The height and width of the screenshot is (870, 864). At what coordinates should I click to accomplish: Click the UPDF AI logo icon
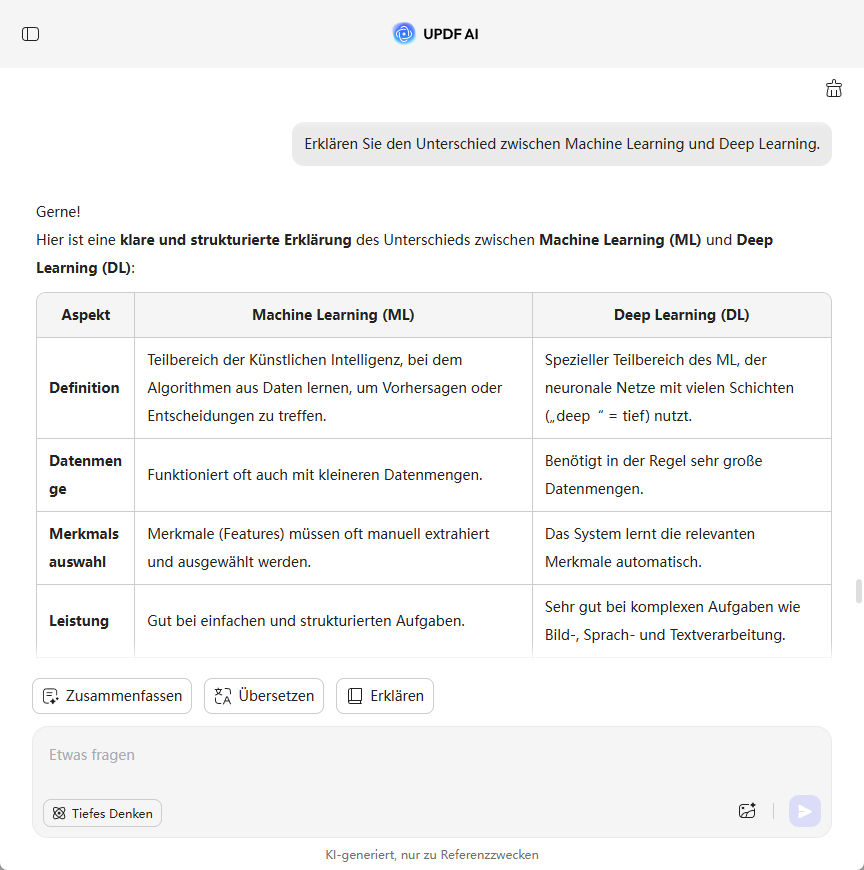tap(404, 34)
